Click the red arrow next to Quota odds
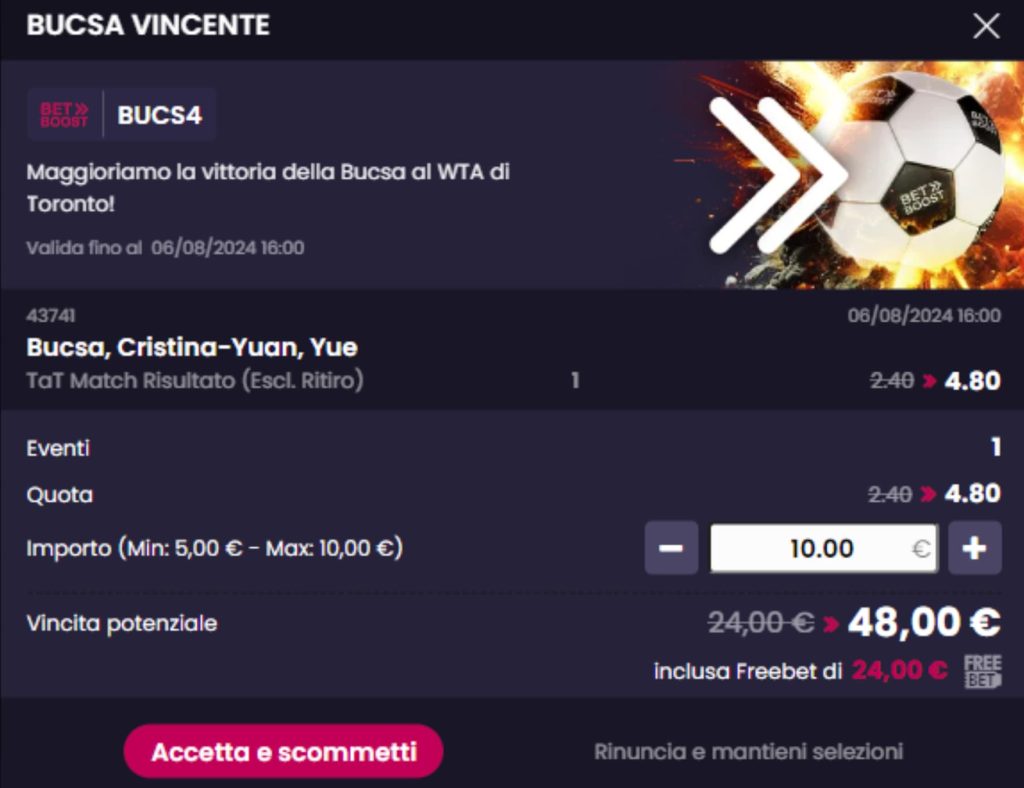Screen dimensions: 1024x788 (928, 494)
